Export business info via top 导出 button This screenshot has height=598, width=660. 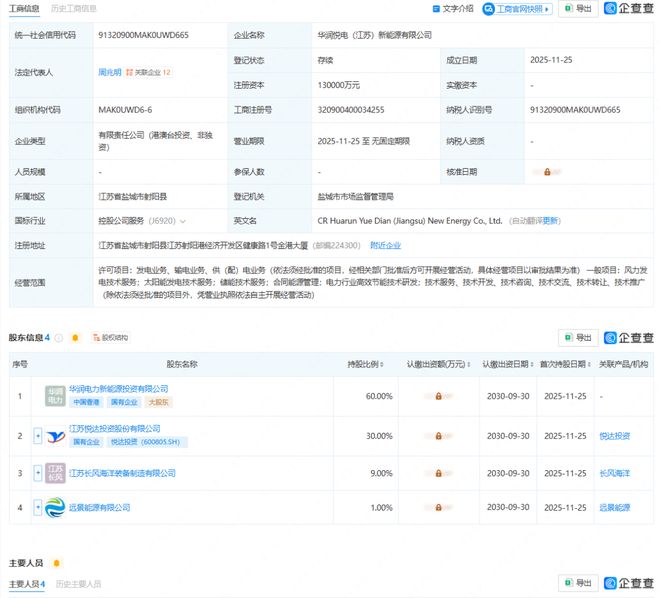coord(578,9)
